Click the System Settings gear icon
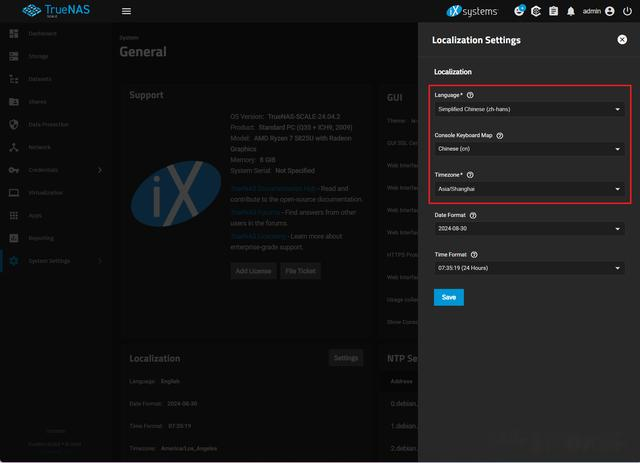The image size is (640, 463). 14,261
